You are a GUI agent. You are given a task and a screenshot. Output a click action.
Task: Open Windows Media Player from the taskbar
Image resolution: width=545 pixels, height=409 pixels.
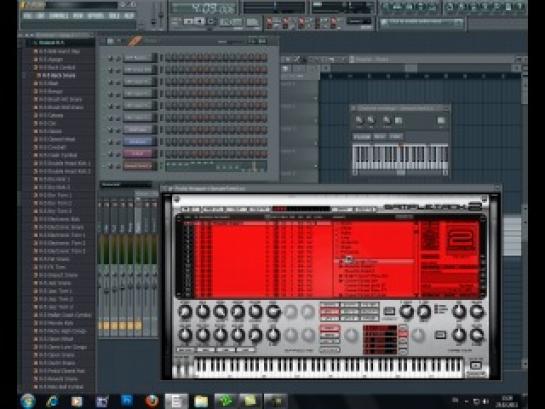(77, 401)
